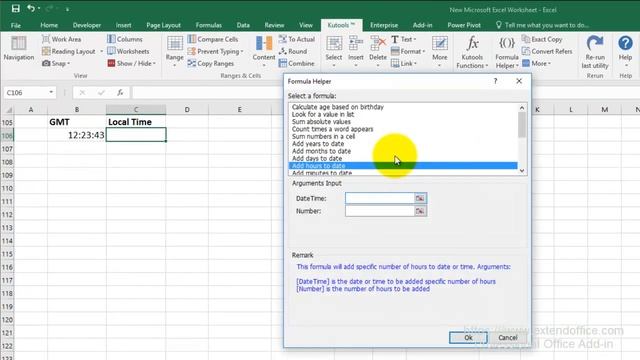This screenshot has height=360, width=640.
Task: Save the workbook from the quick access toolbar
Action: pos(16,9)
